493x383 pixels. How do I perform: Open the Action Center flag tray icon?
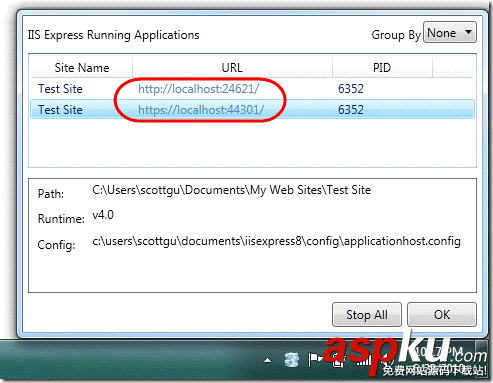[x=315, y=360]
